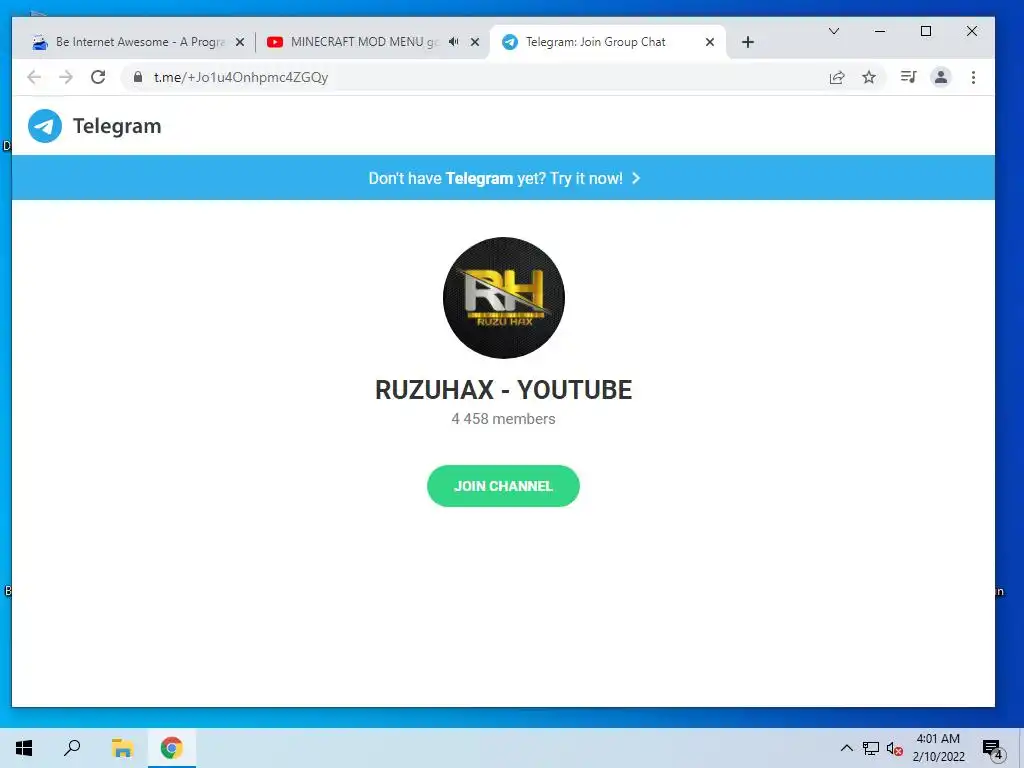Go forward with the browser forward arrow
This screenshot has height=768, width=1024.
click(66, 77)
